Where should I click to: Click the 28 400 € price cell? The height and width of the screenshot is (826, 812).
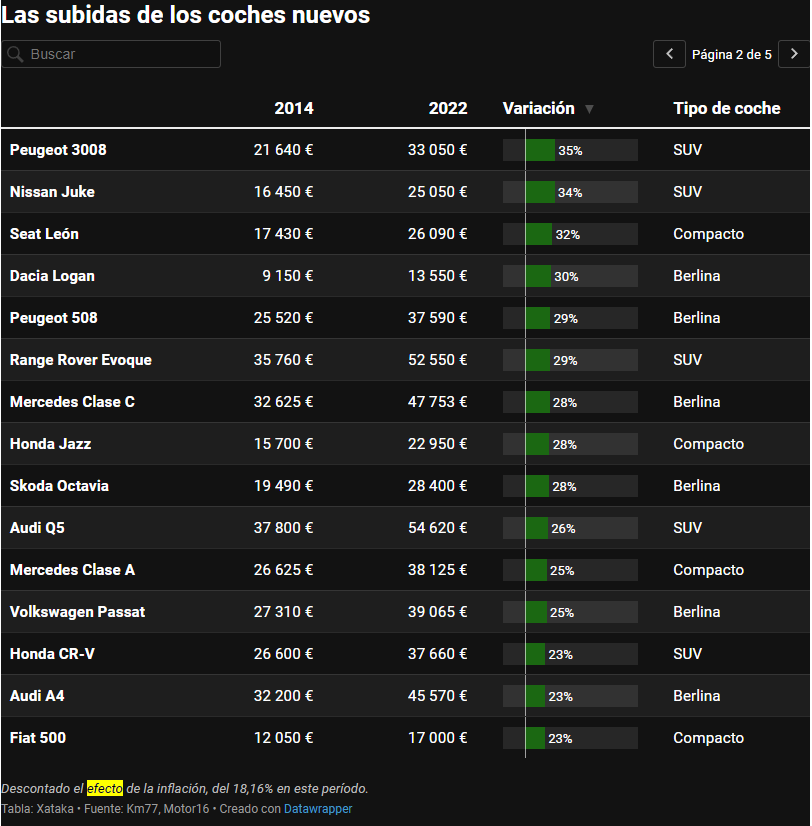(437, 486)
